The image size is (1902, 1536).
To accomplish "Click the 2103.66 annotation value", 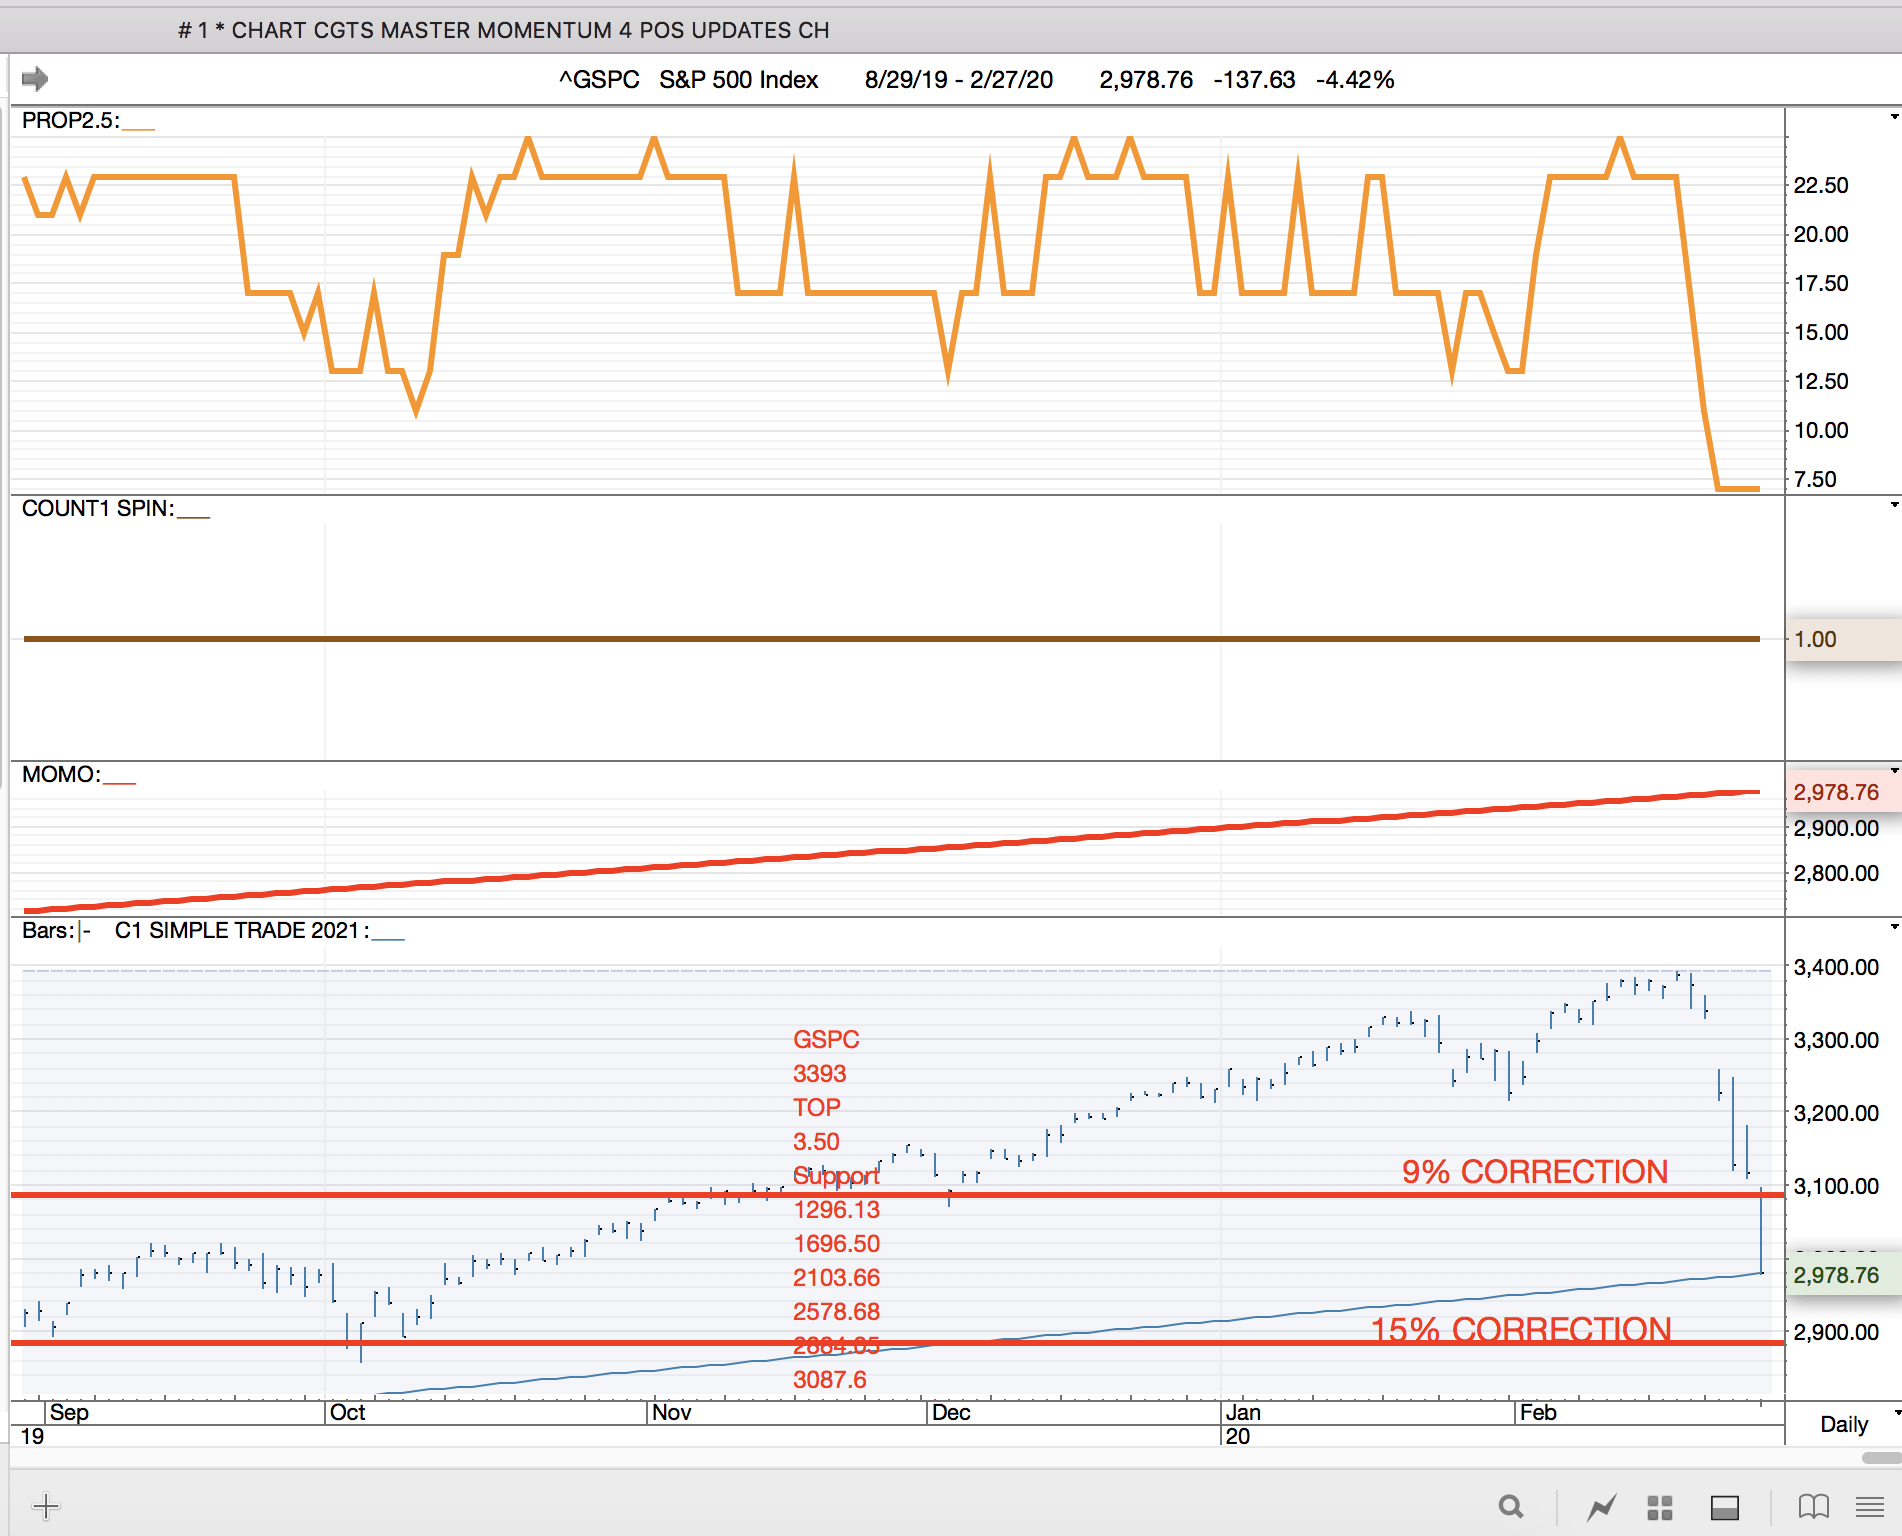I will (x=836, y=1277).
